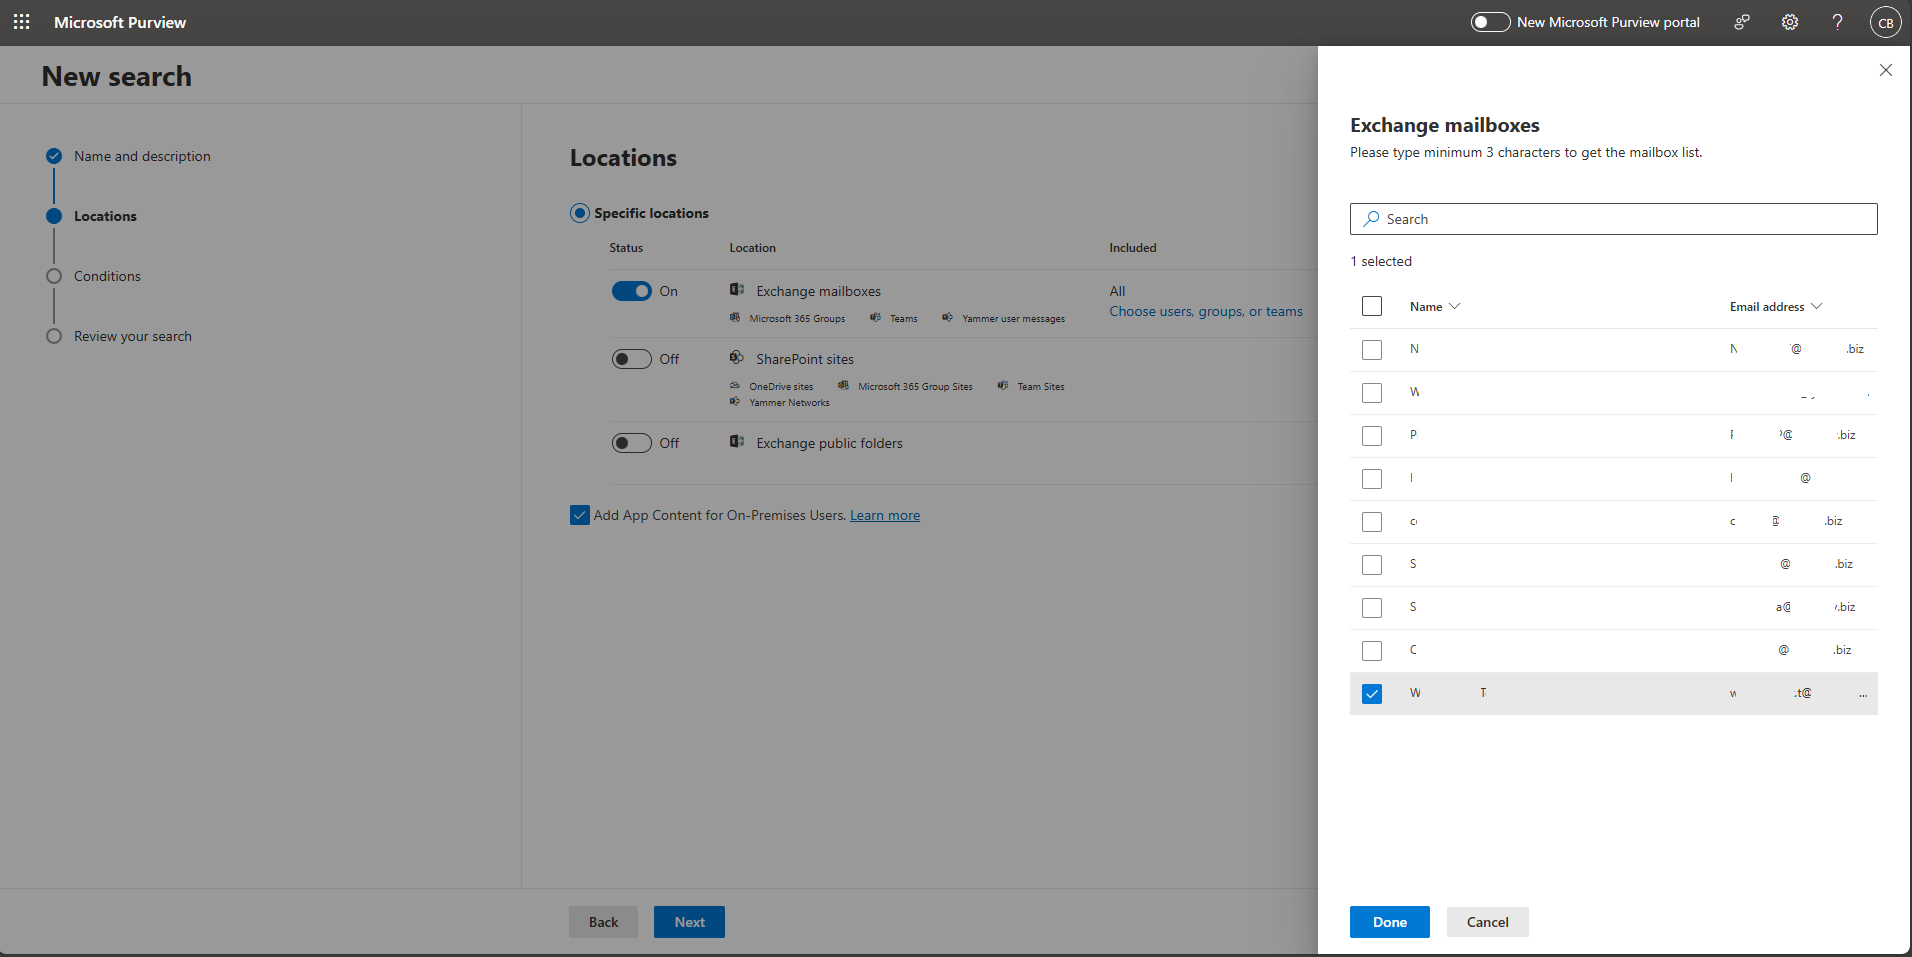Uncheck the selected mailbox row ending in t@

[1372, 694]
